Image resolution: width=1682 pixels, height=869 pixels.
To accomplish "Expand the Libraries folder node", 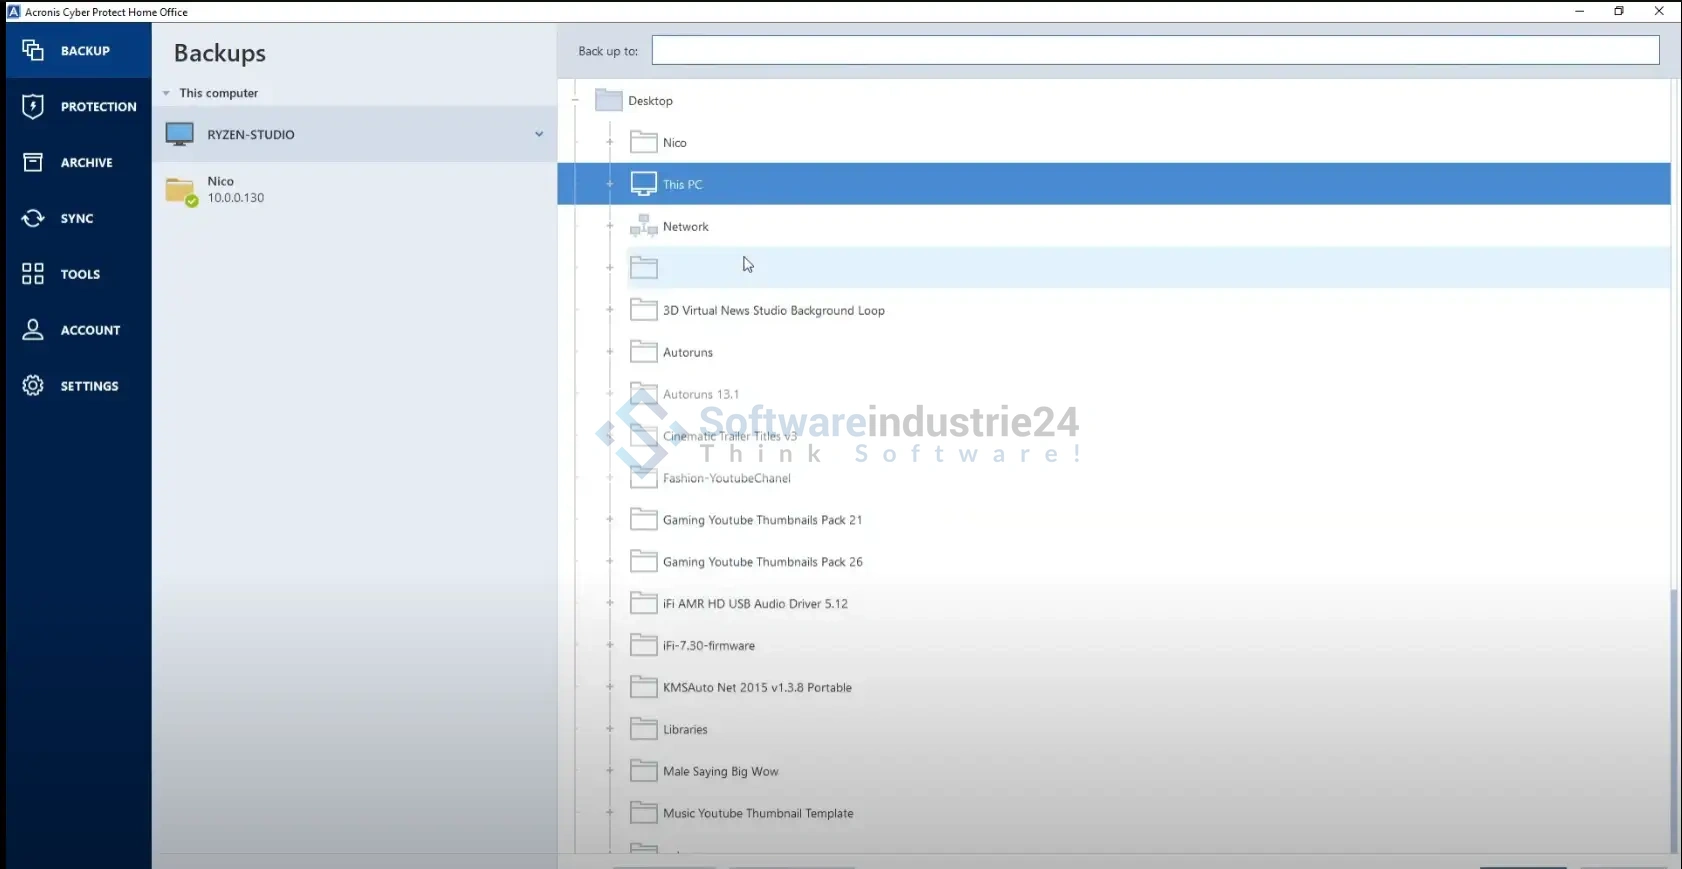I will pyautogui.click(x=609, y=729).
